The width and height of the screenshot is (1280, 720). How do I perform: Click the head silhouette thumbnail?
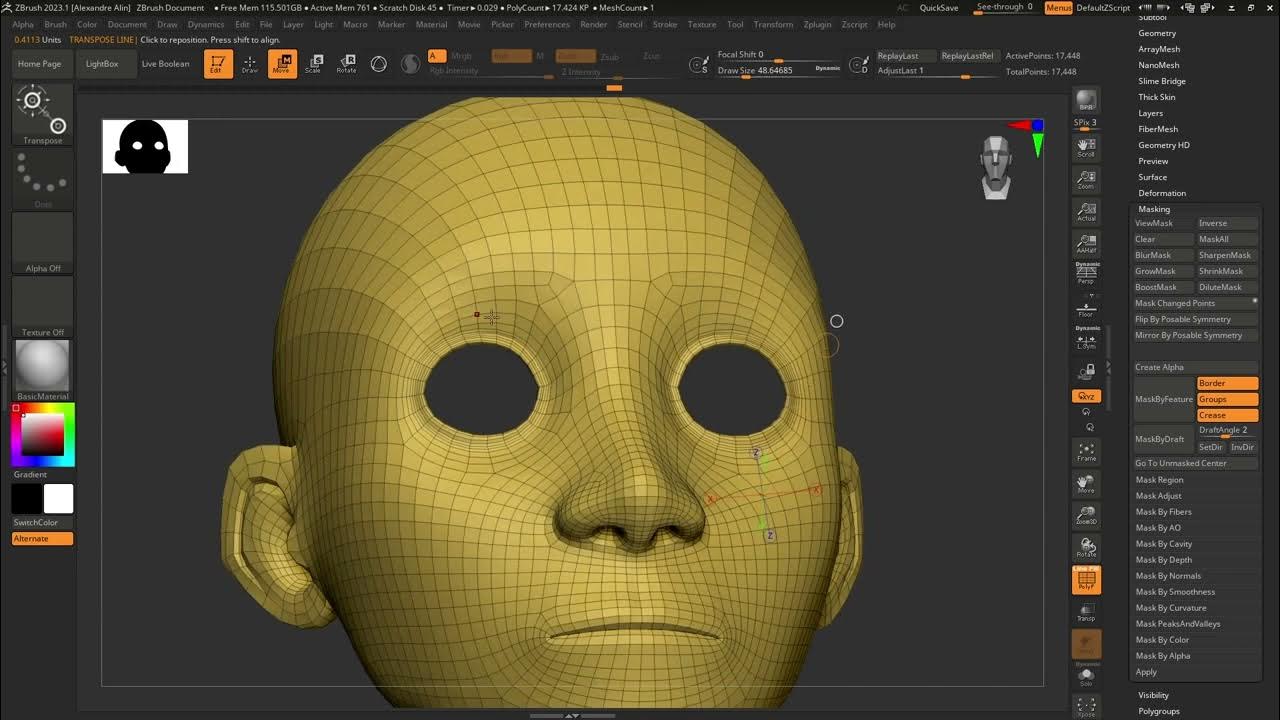[145, 146]
